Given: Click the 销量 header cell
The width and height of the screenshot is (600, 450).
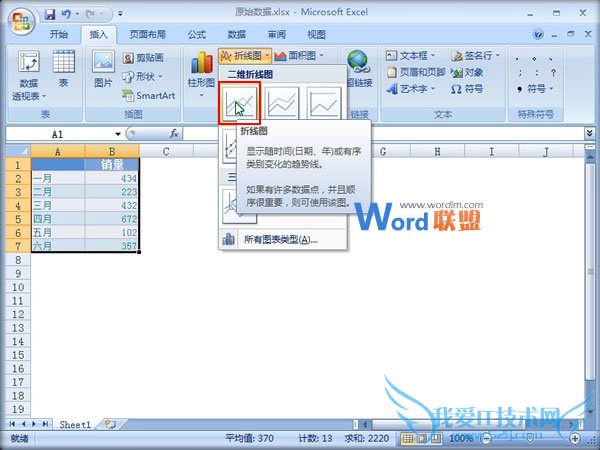Looking at the screenshot, I should coord(112,165).
